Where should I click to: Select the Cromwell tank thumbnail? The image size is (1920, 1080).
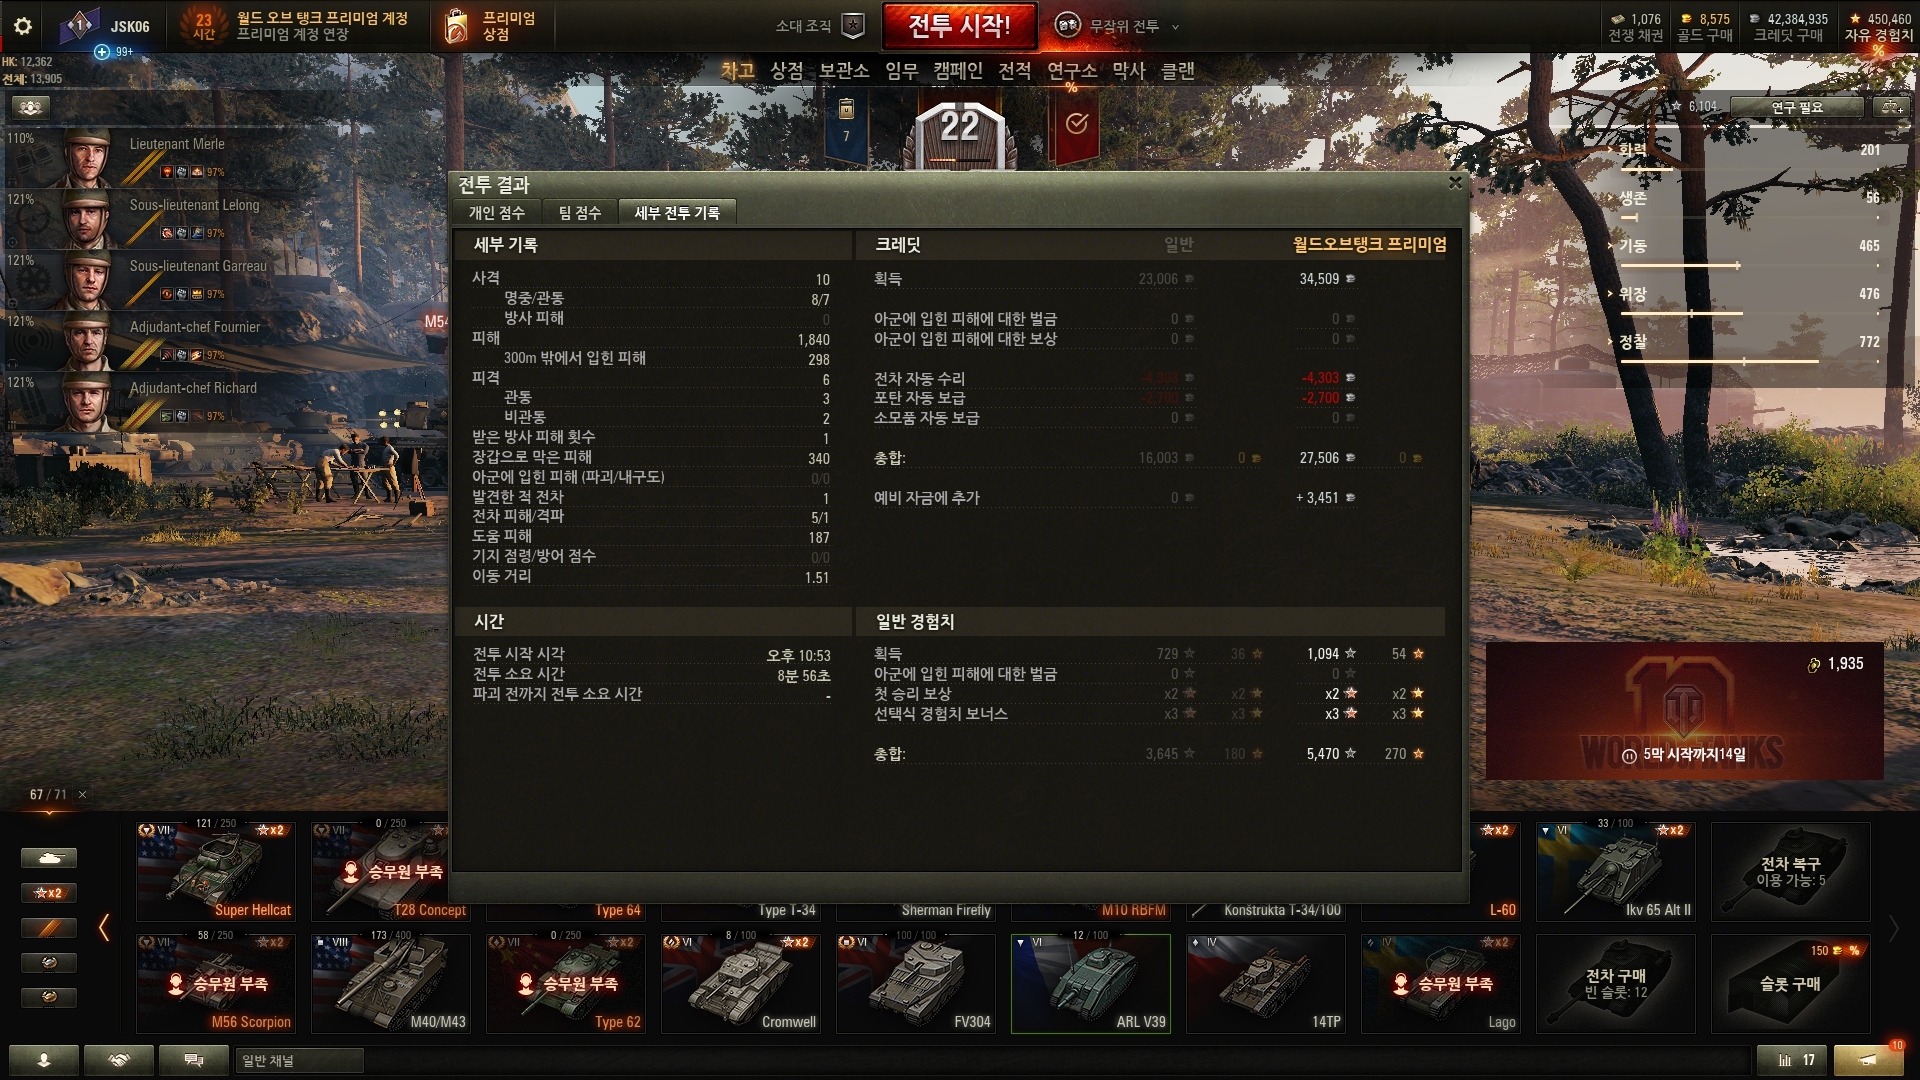(741, 984)
